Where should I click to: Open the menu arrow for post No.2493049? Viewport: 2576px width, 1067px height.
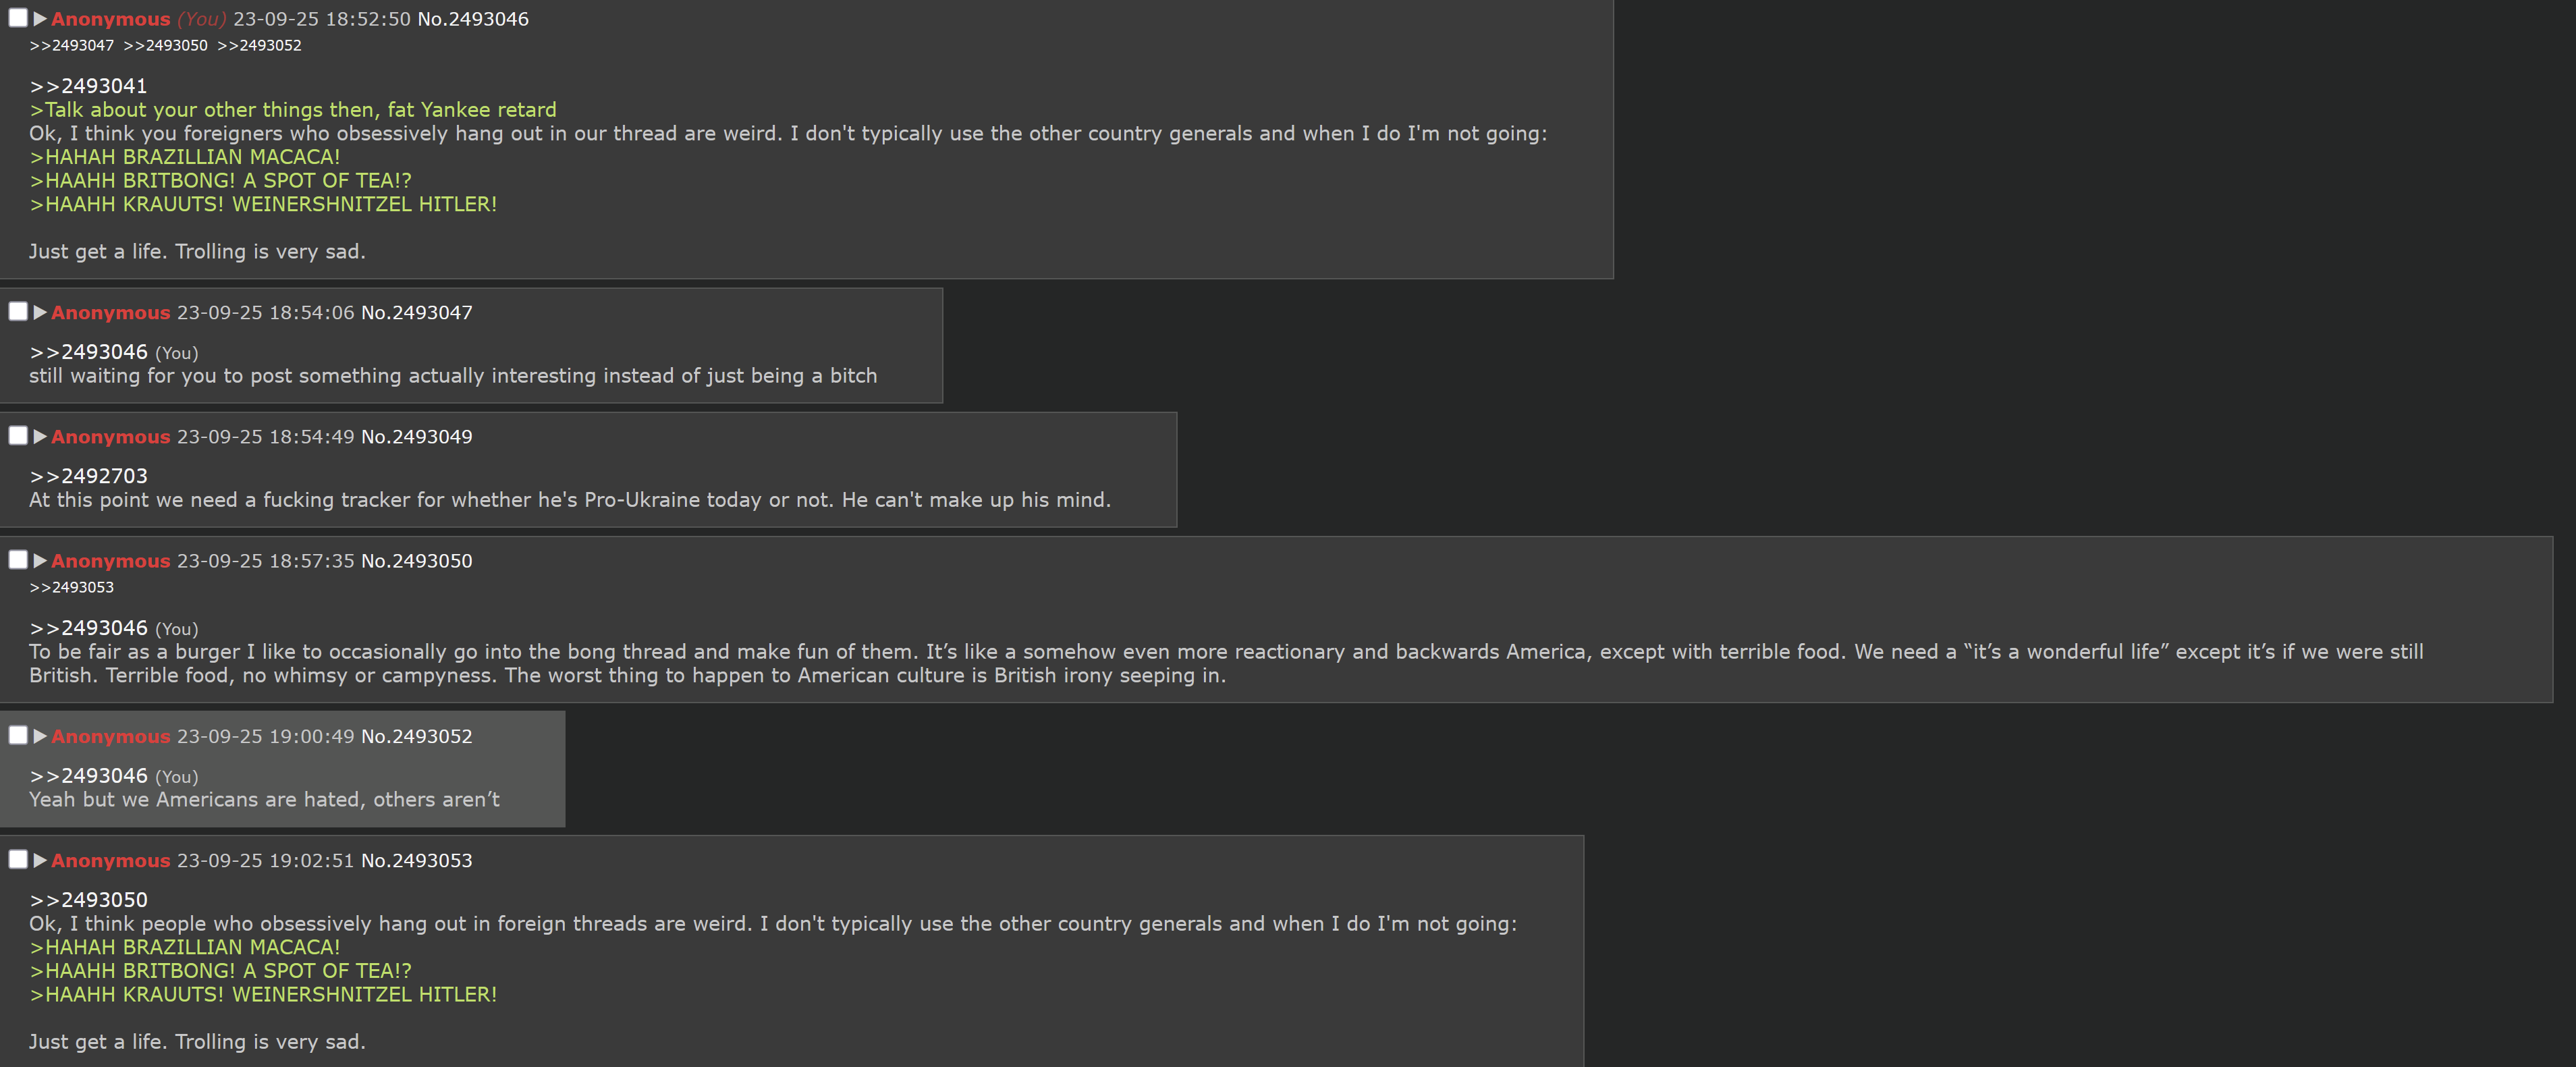click(40, 436)
